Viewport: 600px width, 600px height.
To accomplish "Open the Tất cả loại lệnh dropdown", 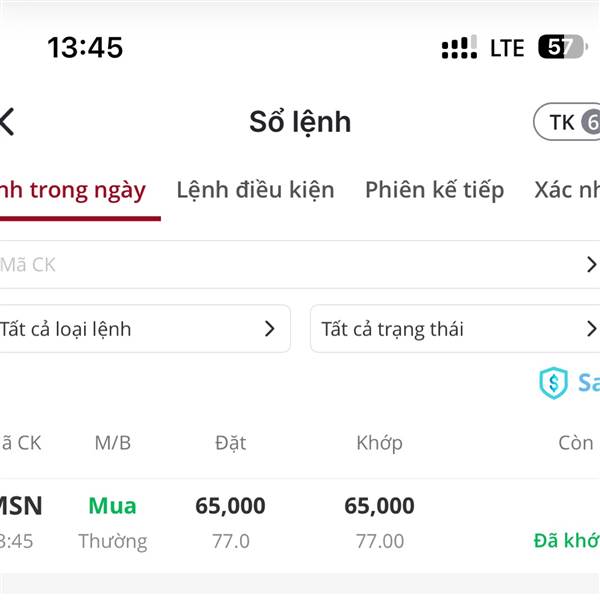I will click(x=145, y=329).
